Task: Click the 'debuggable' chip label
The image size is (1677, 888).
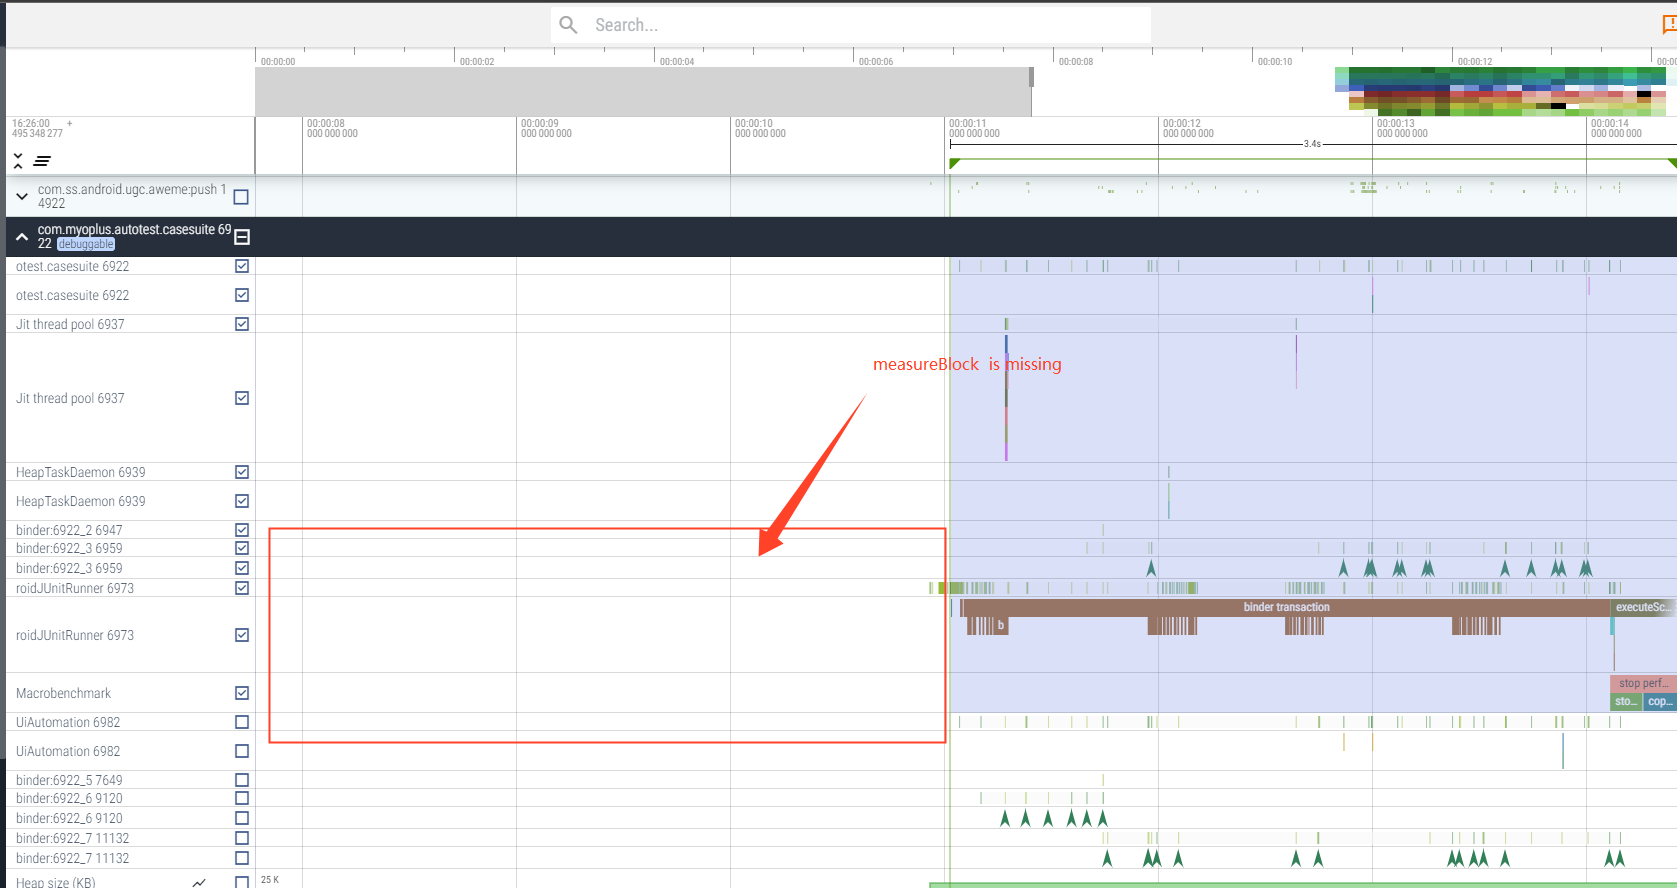Action: (86, 244)
